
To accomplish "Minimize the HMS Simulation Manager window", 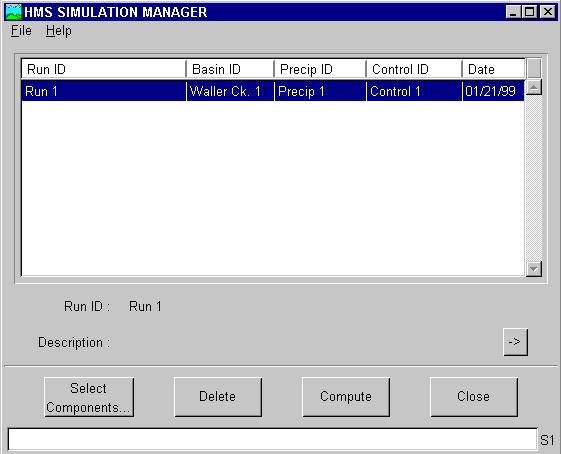I will click(x=513, y=12).
